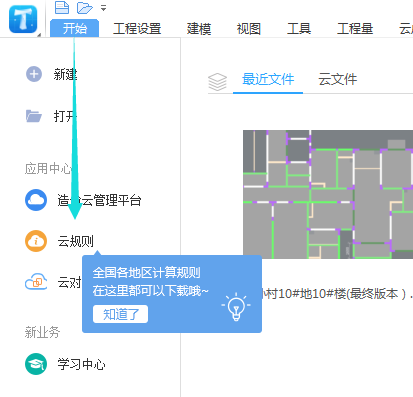Click the 新建 label in the sidebar
This screenshot has height=397, width=413.
pos(65,74)
